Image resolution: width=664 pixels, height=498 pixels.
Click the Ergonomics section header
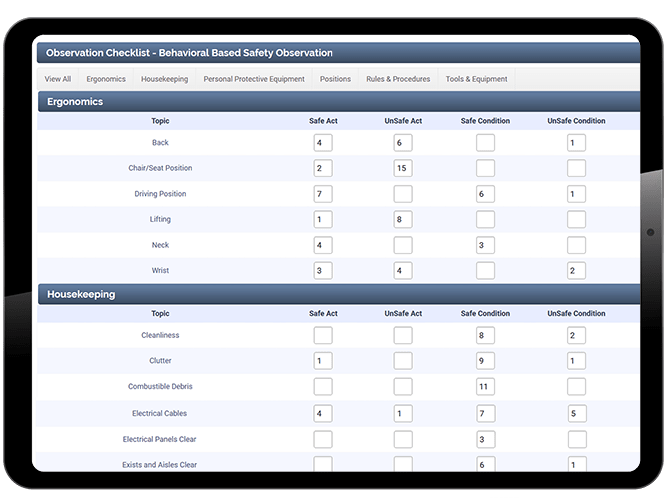[75, 102]
